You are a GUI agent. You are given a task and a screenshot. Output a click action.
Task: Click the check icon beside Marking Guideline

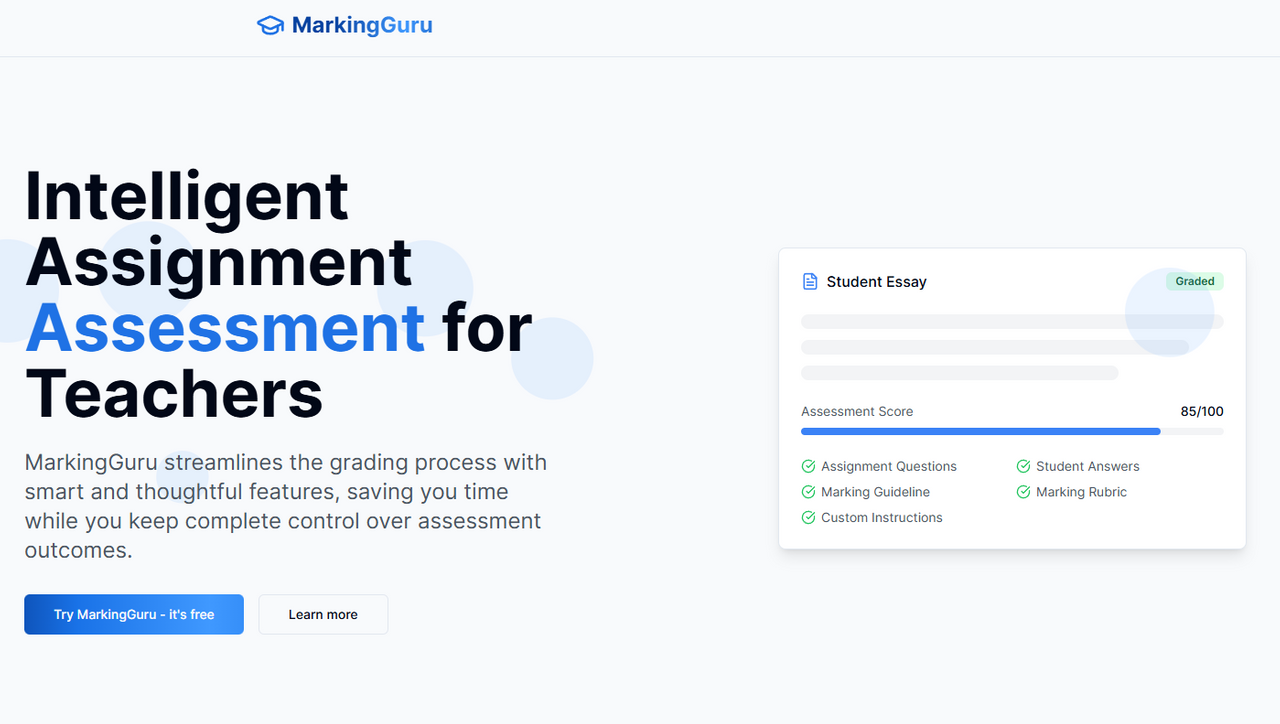click(x=808, y=492)
